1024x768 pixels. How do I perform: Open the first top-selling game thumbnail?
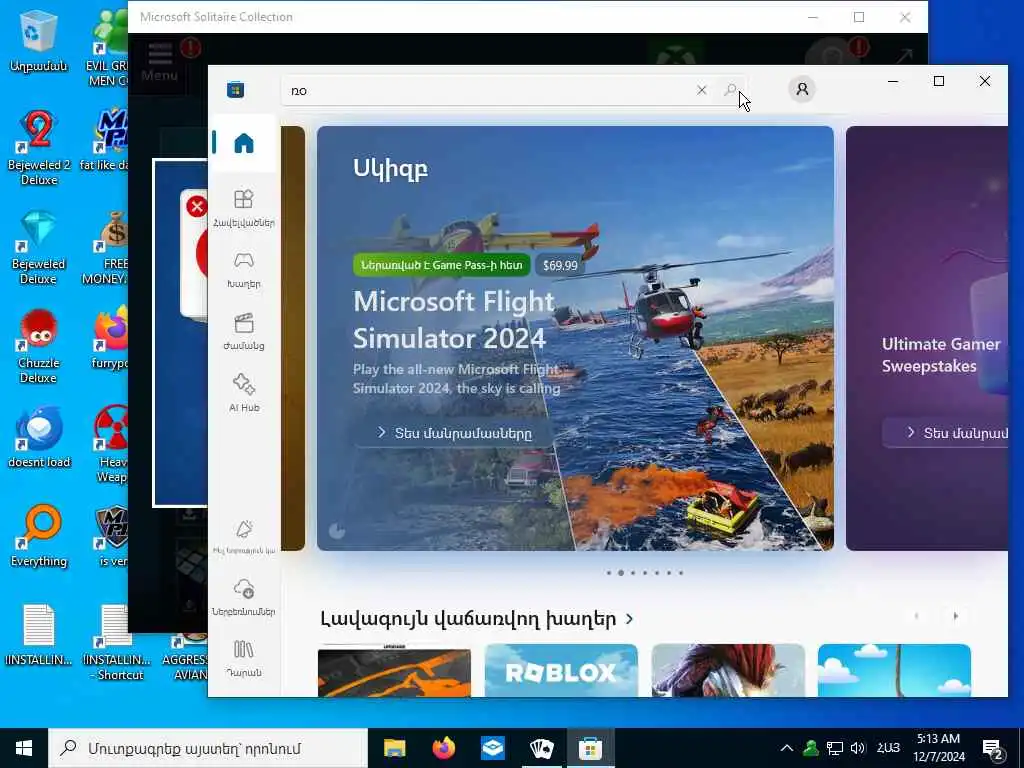point(394,671)
